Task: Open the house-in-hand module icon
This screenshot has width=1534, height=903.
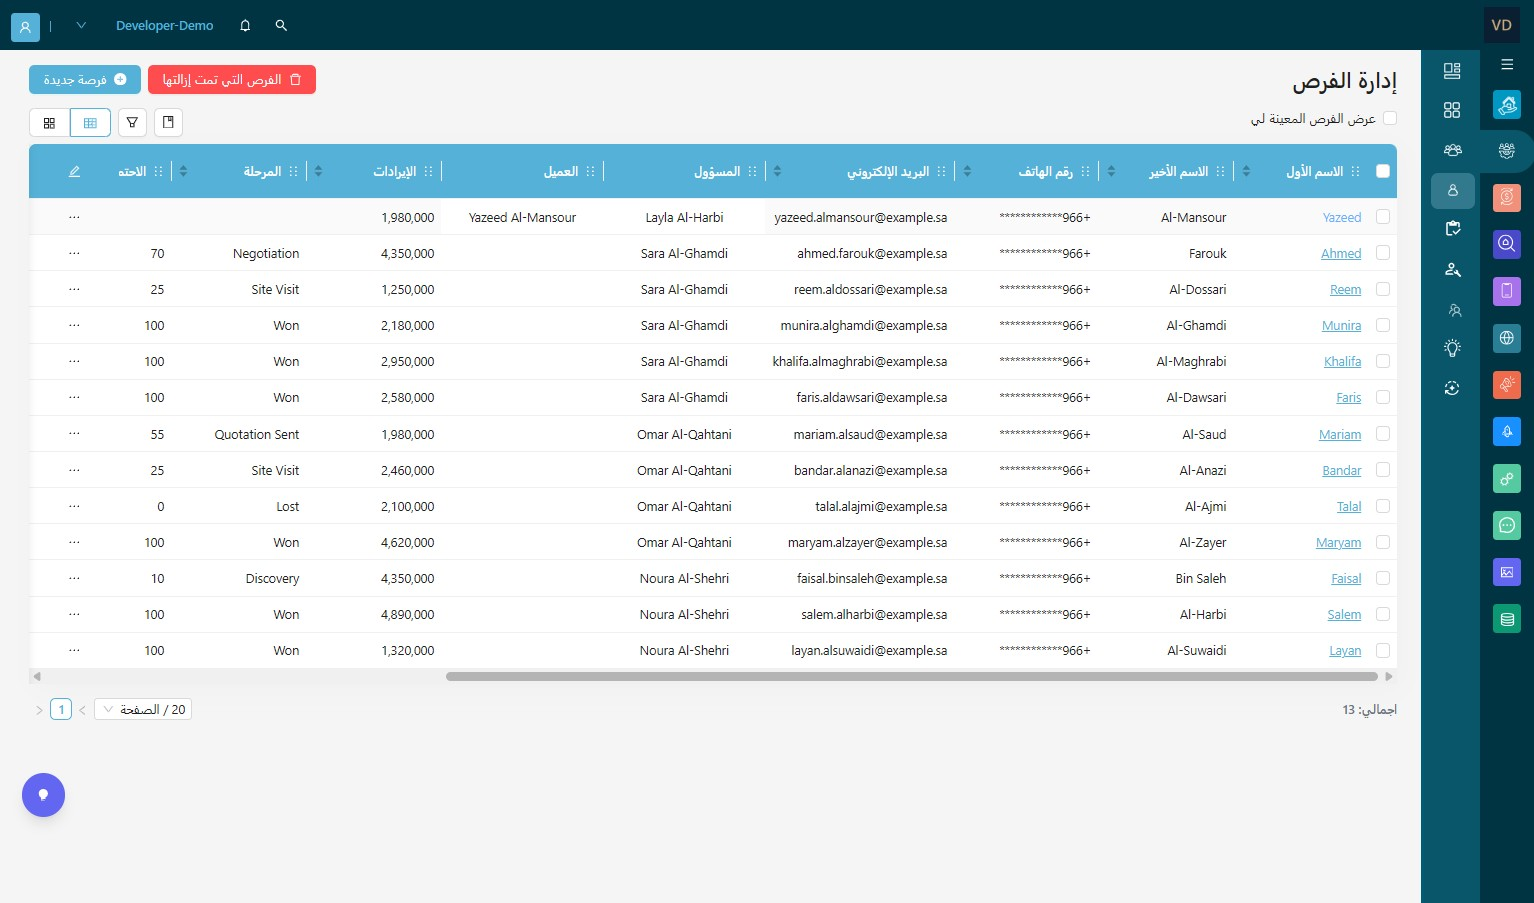Action: pos(1507,104)
